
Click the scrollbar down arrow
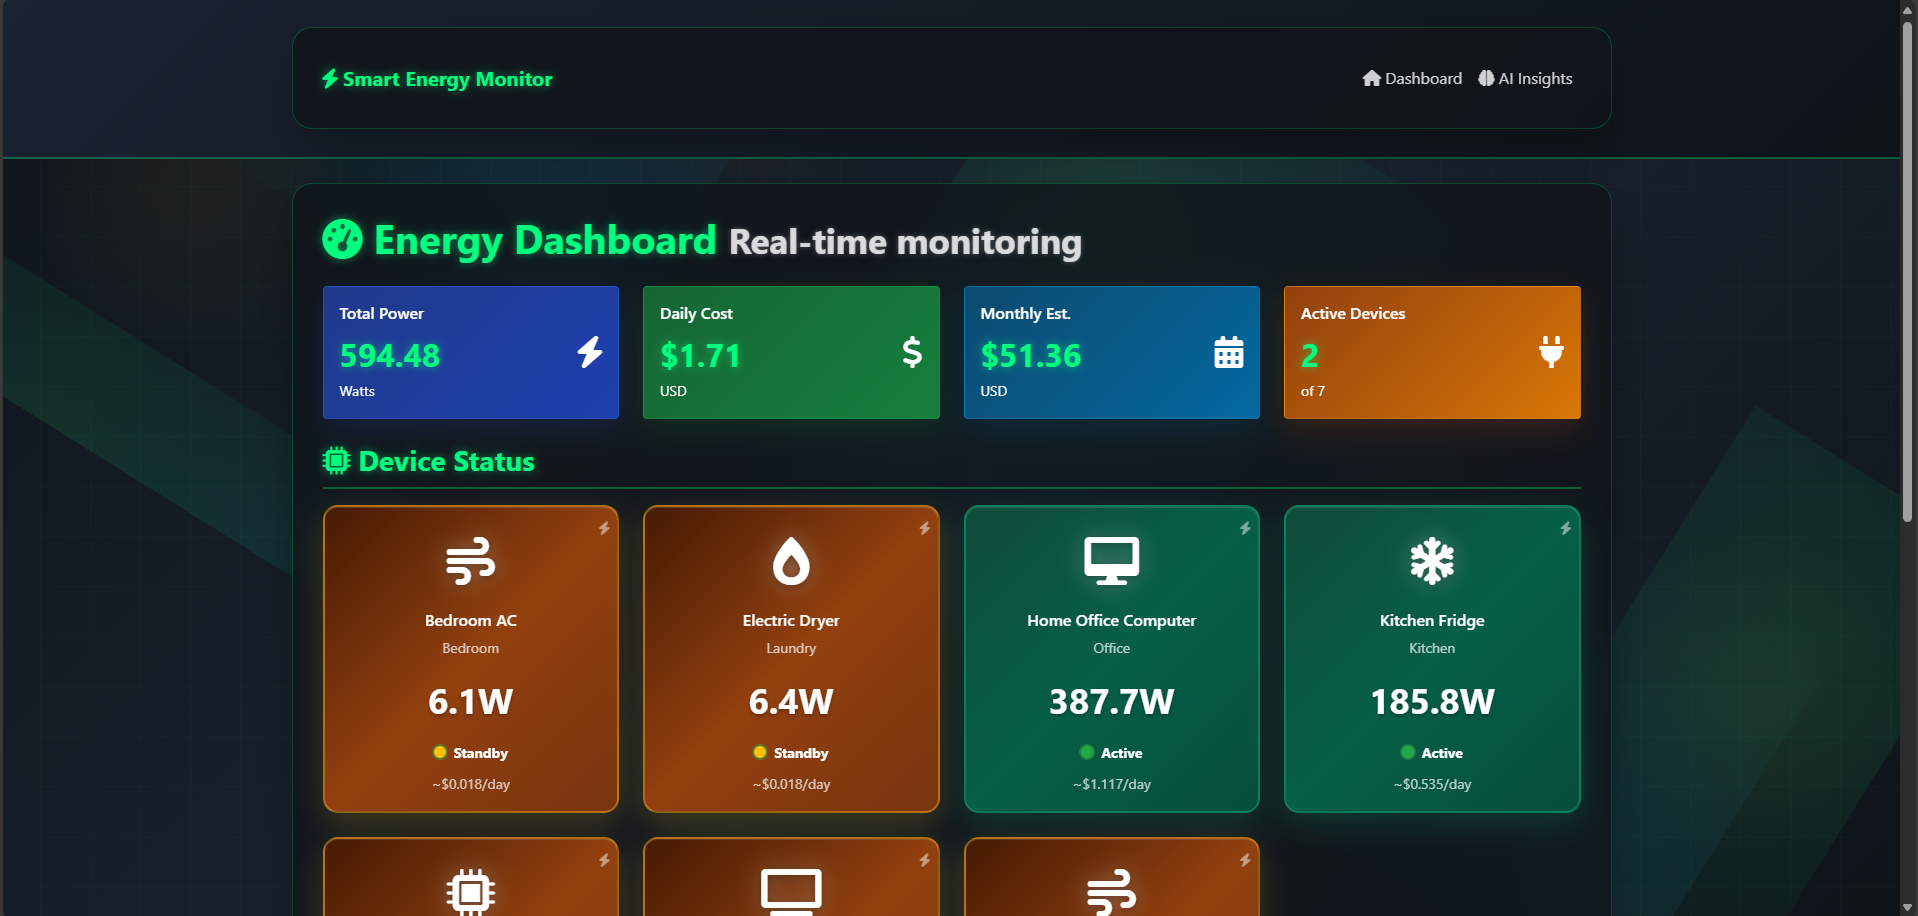pyautogui.click(x=1908, y=907)
